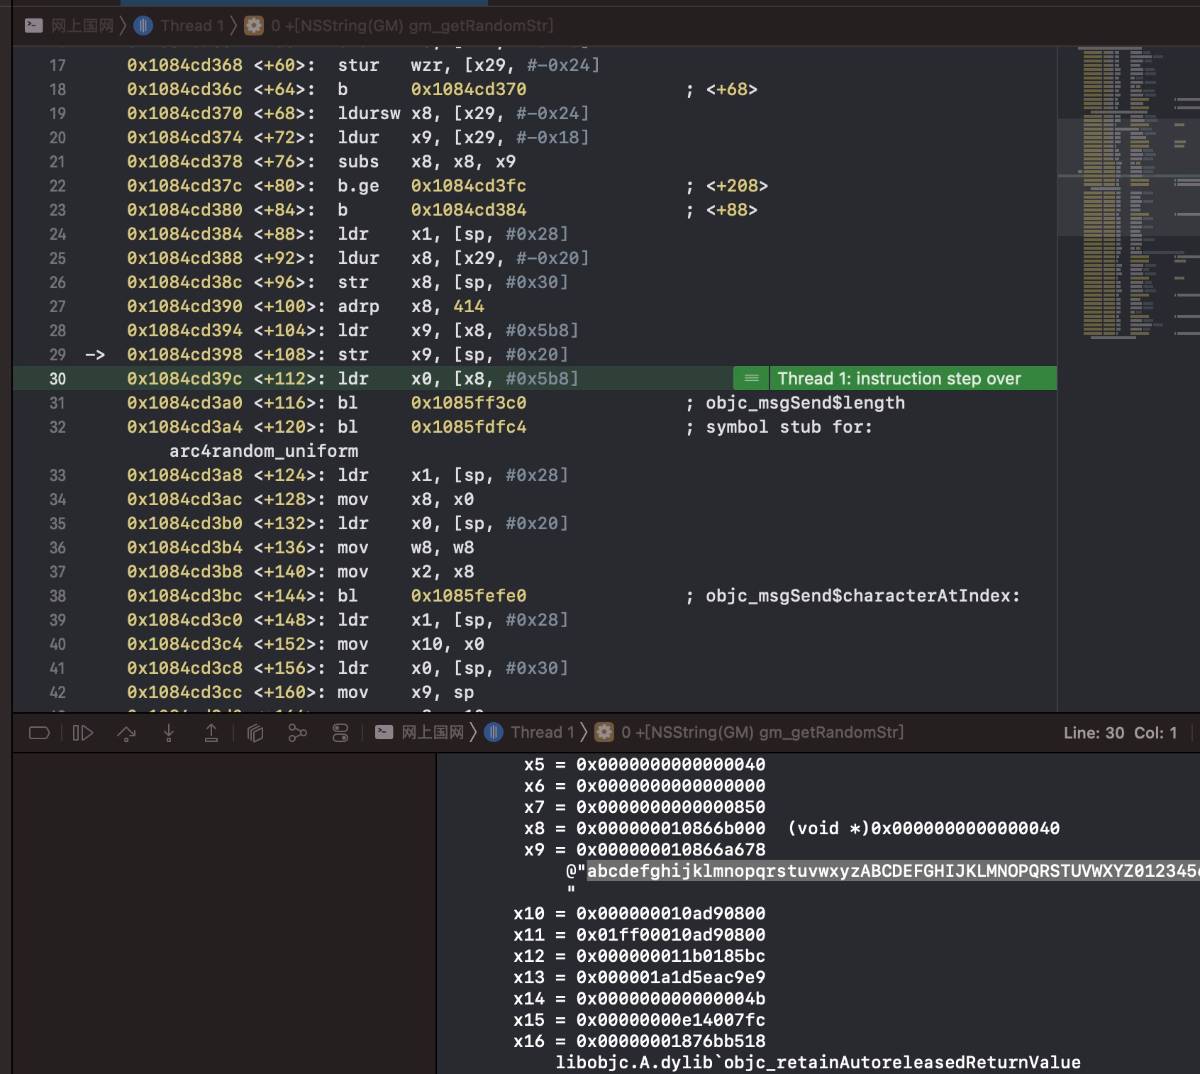Click process icon in debug bar breadcrumb
This screenshot has height=1074, width=1200.
point(384,732)
